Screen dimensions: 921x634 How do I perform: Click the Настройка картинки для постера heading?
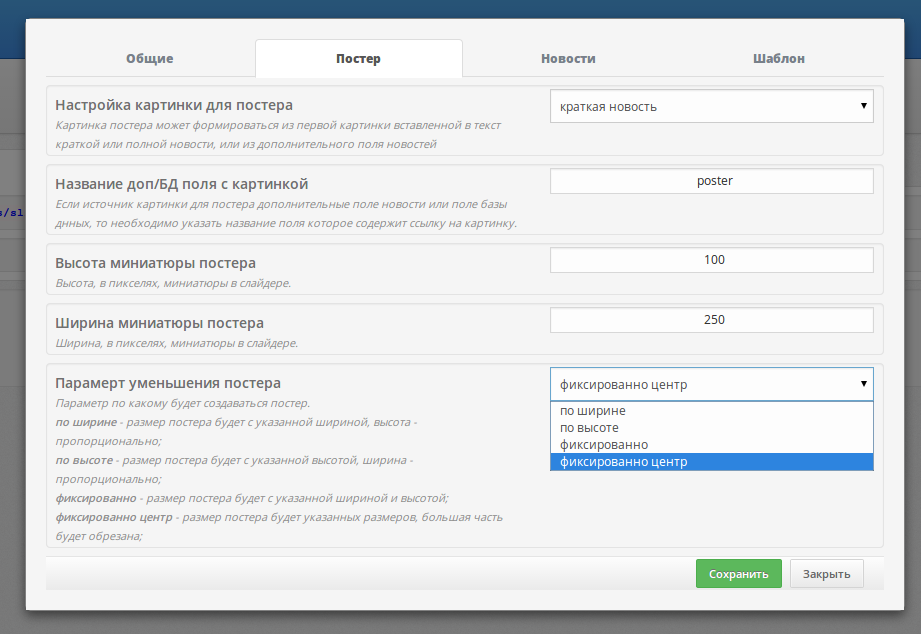tap(174, 105)
